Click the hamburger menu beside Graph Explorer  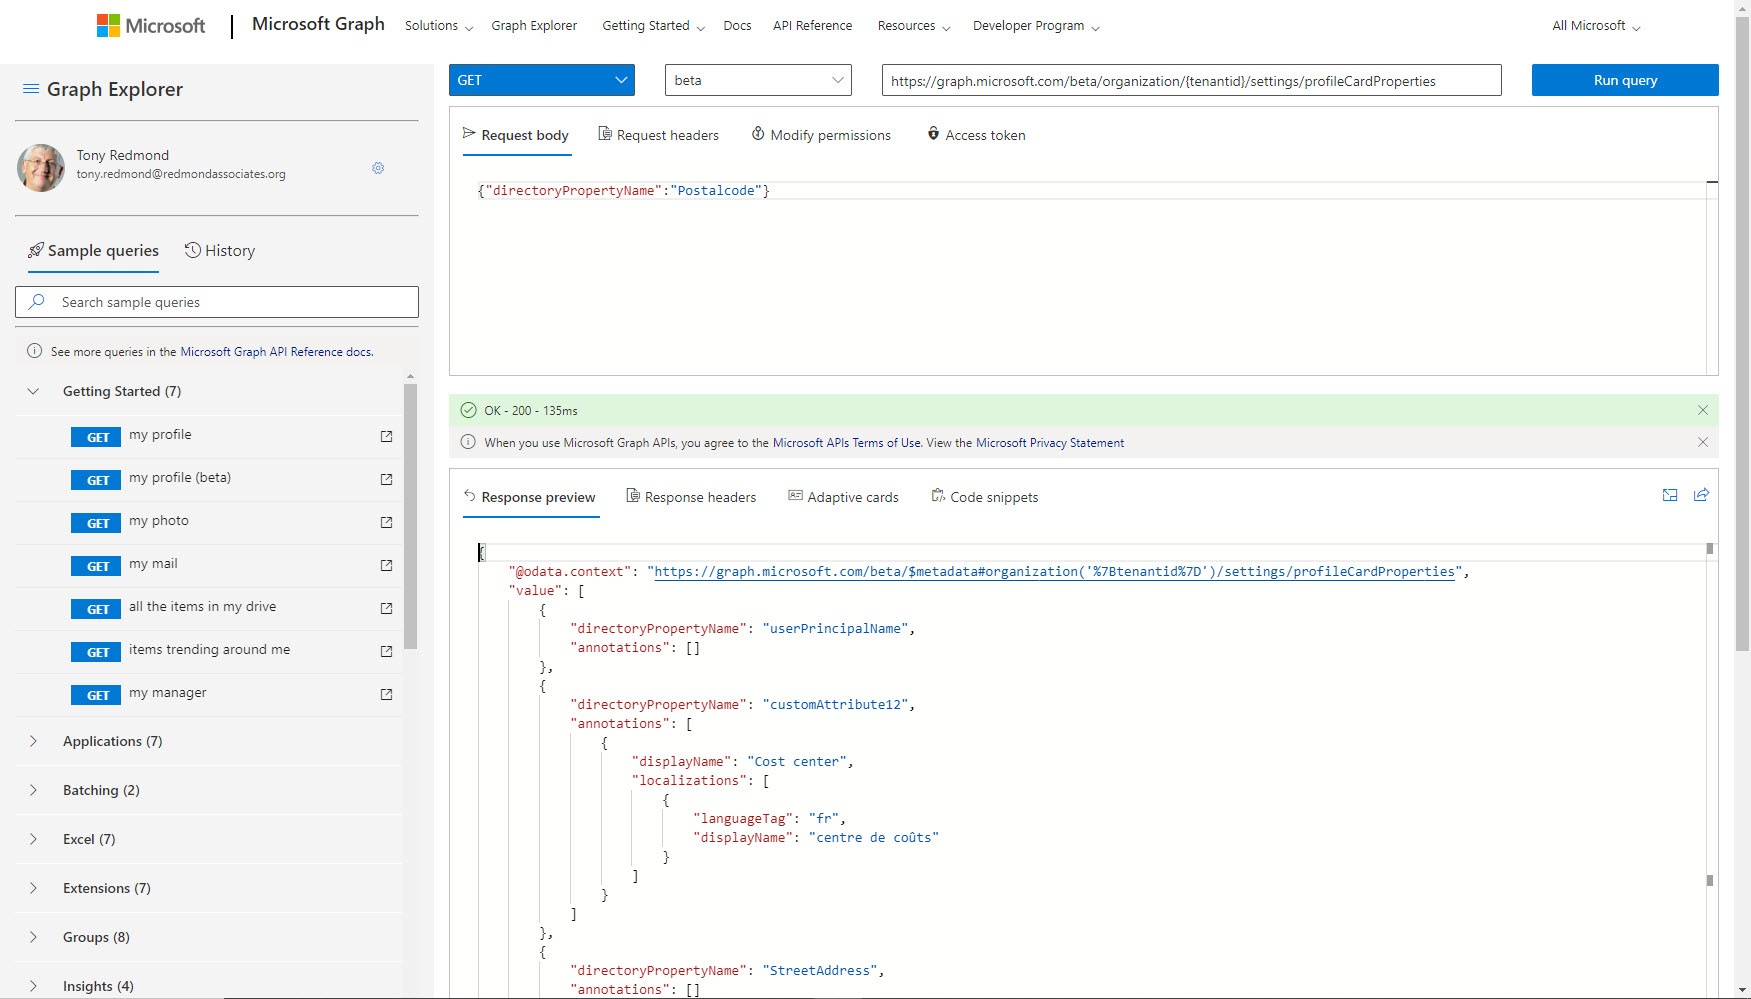coord(31,89)
